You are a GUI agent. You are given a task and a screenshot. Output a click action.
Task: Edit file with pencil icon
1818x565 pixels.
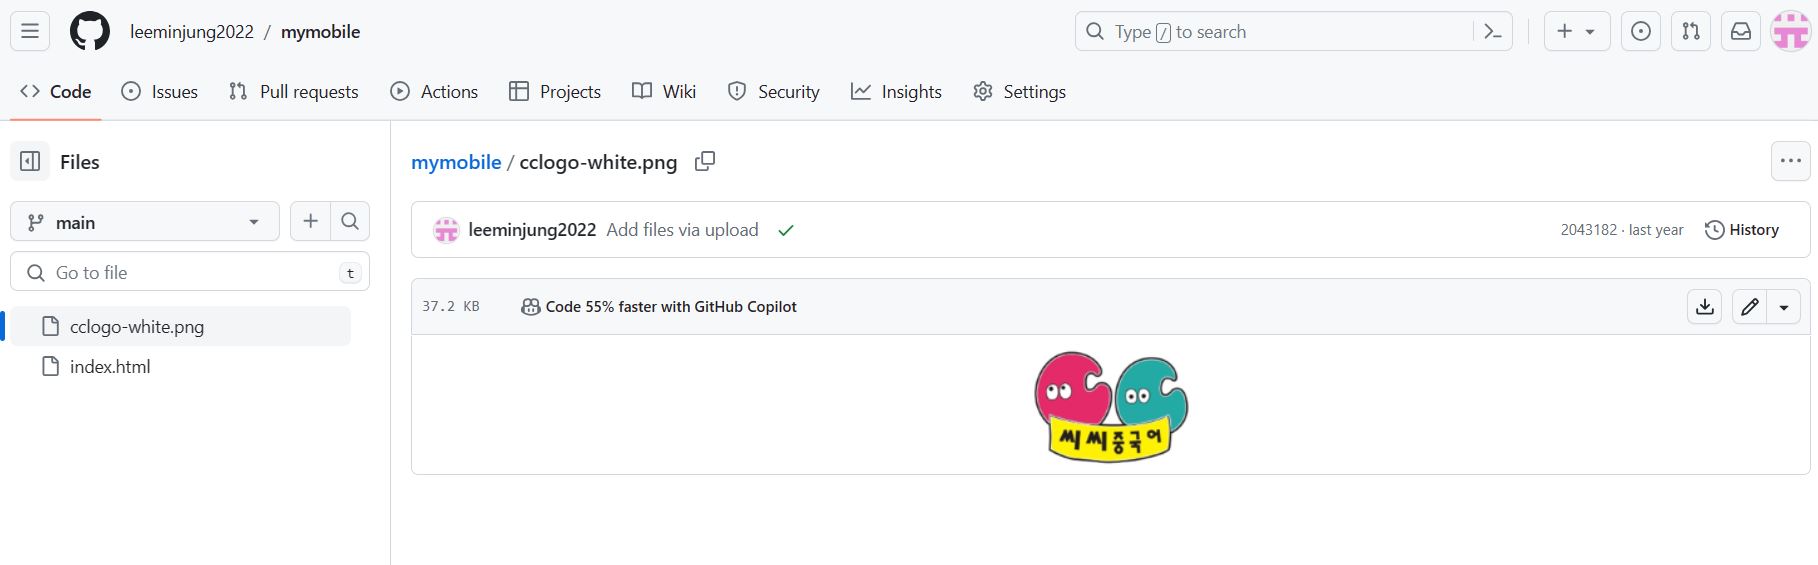point(1749,307)
